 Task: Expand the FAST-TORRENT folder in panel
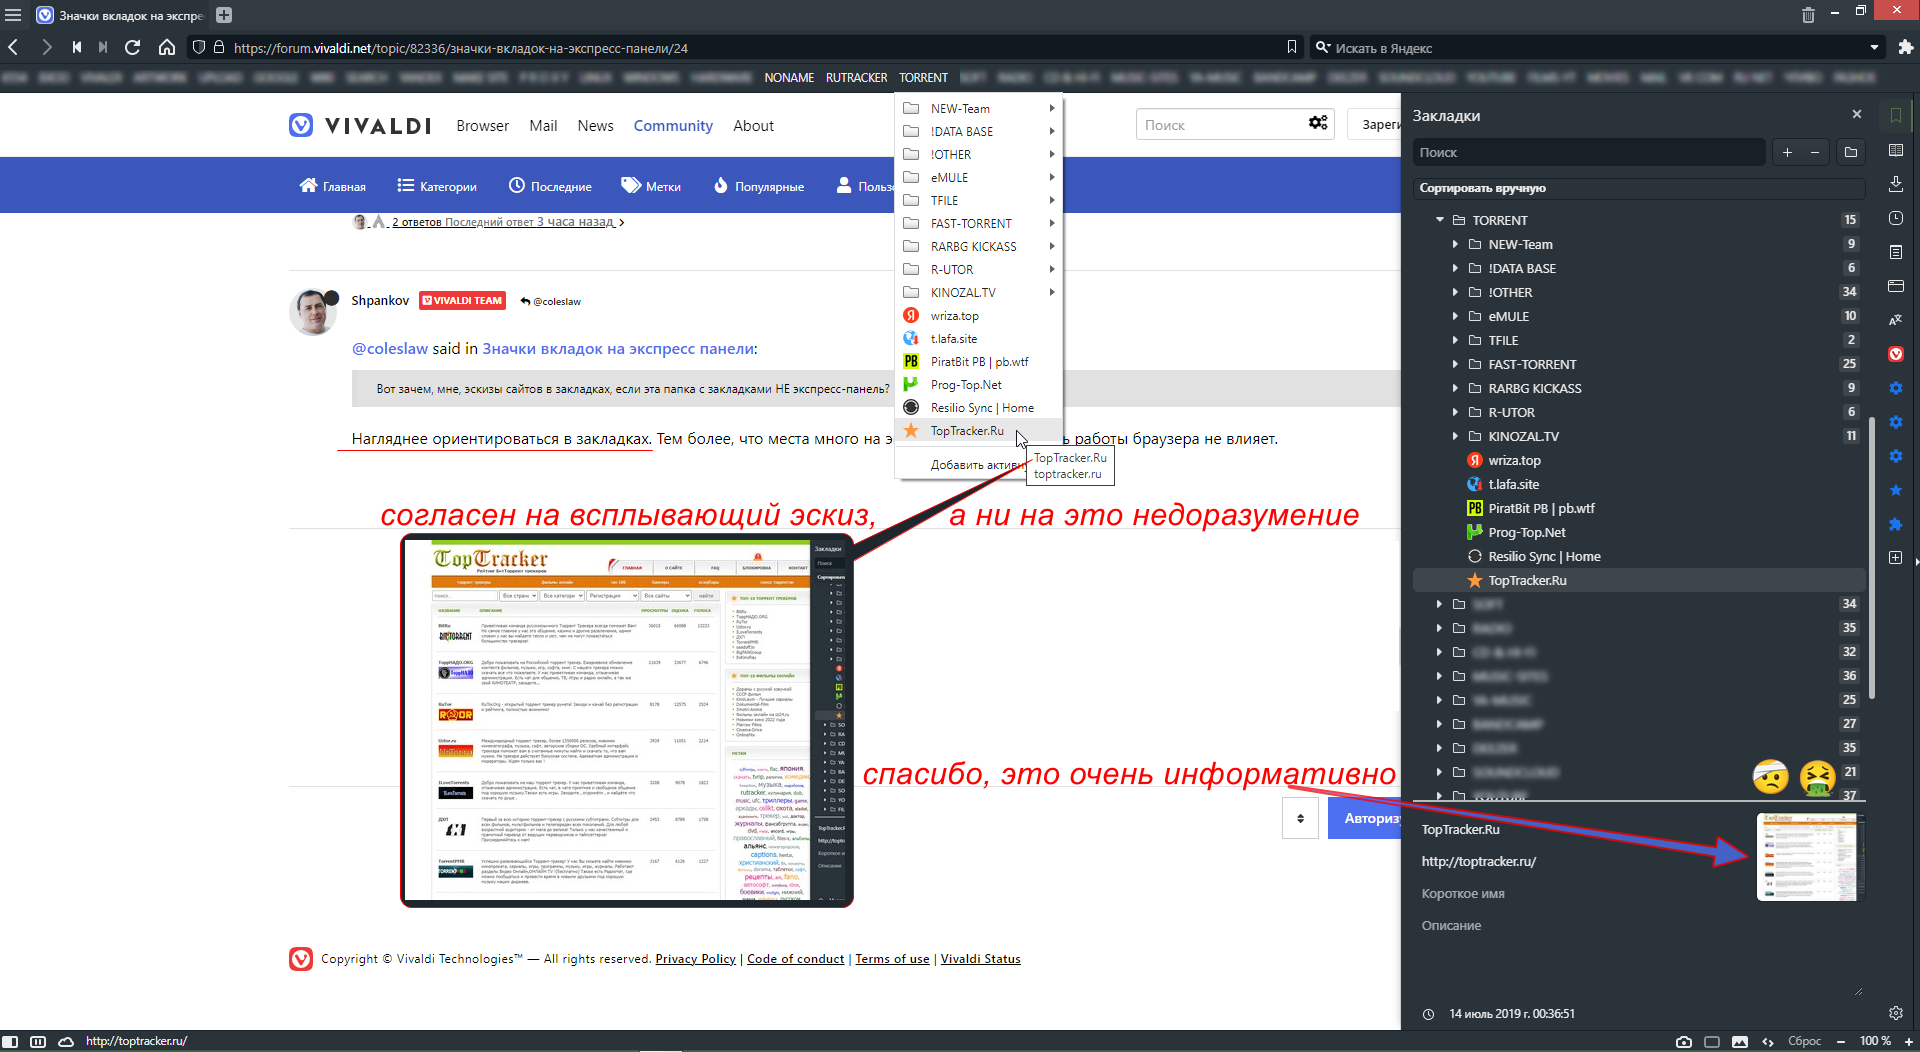click(1455, 364)
